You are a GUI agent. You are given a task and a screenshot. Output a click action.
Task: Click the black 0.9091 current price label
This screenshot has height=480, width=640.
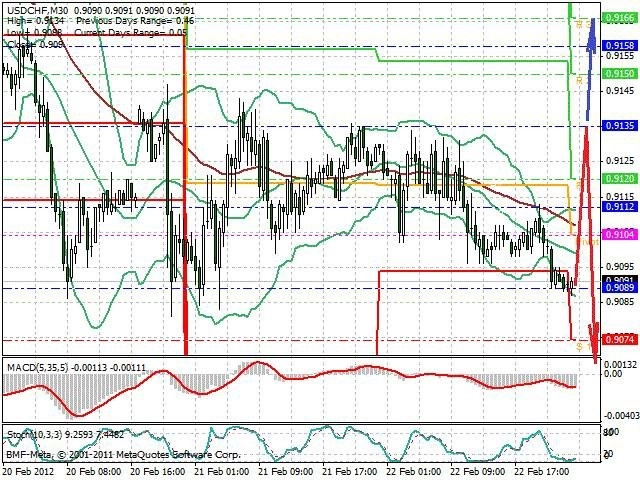click(620, 280)
